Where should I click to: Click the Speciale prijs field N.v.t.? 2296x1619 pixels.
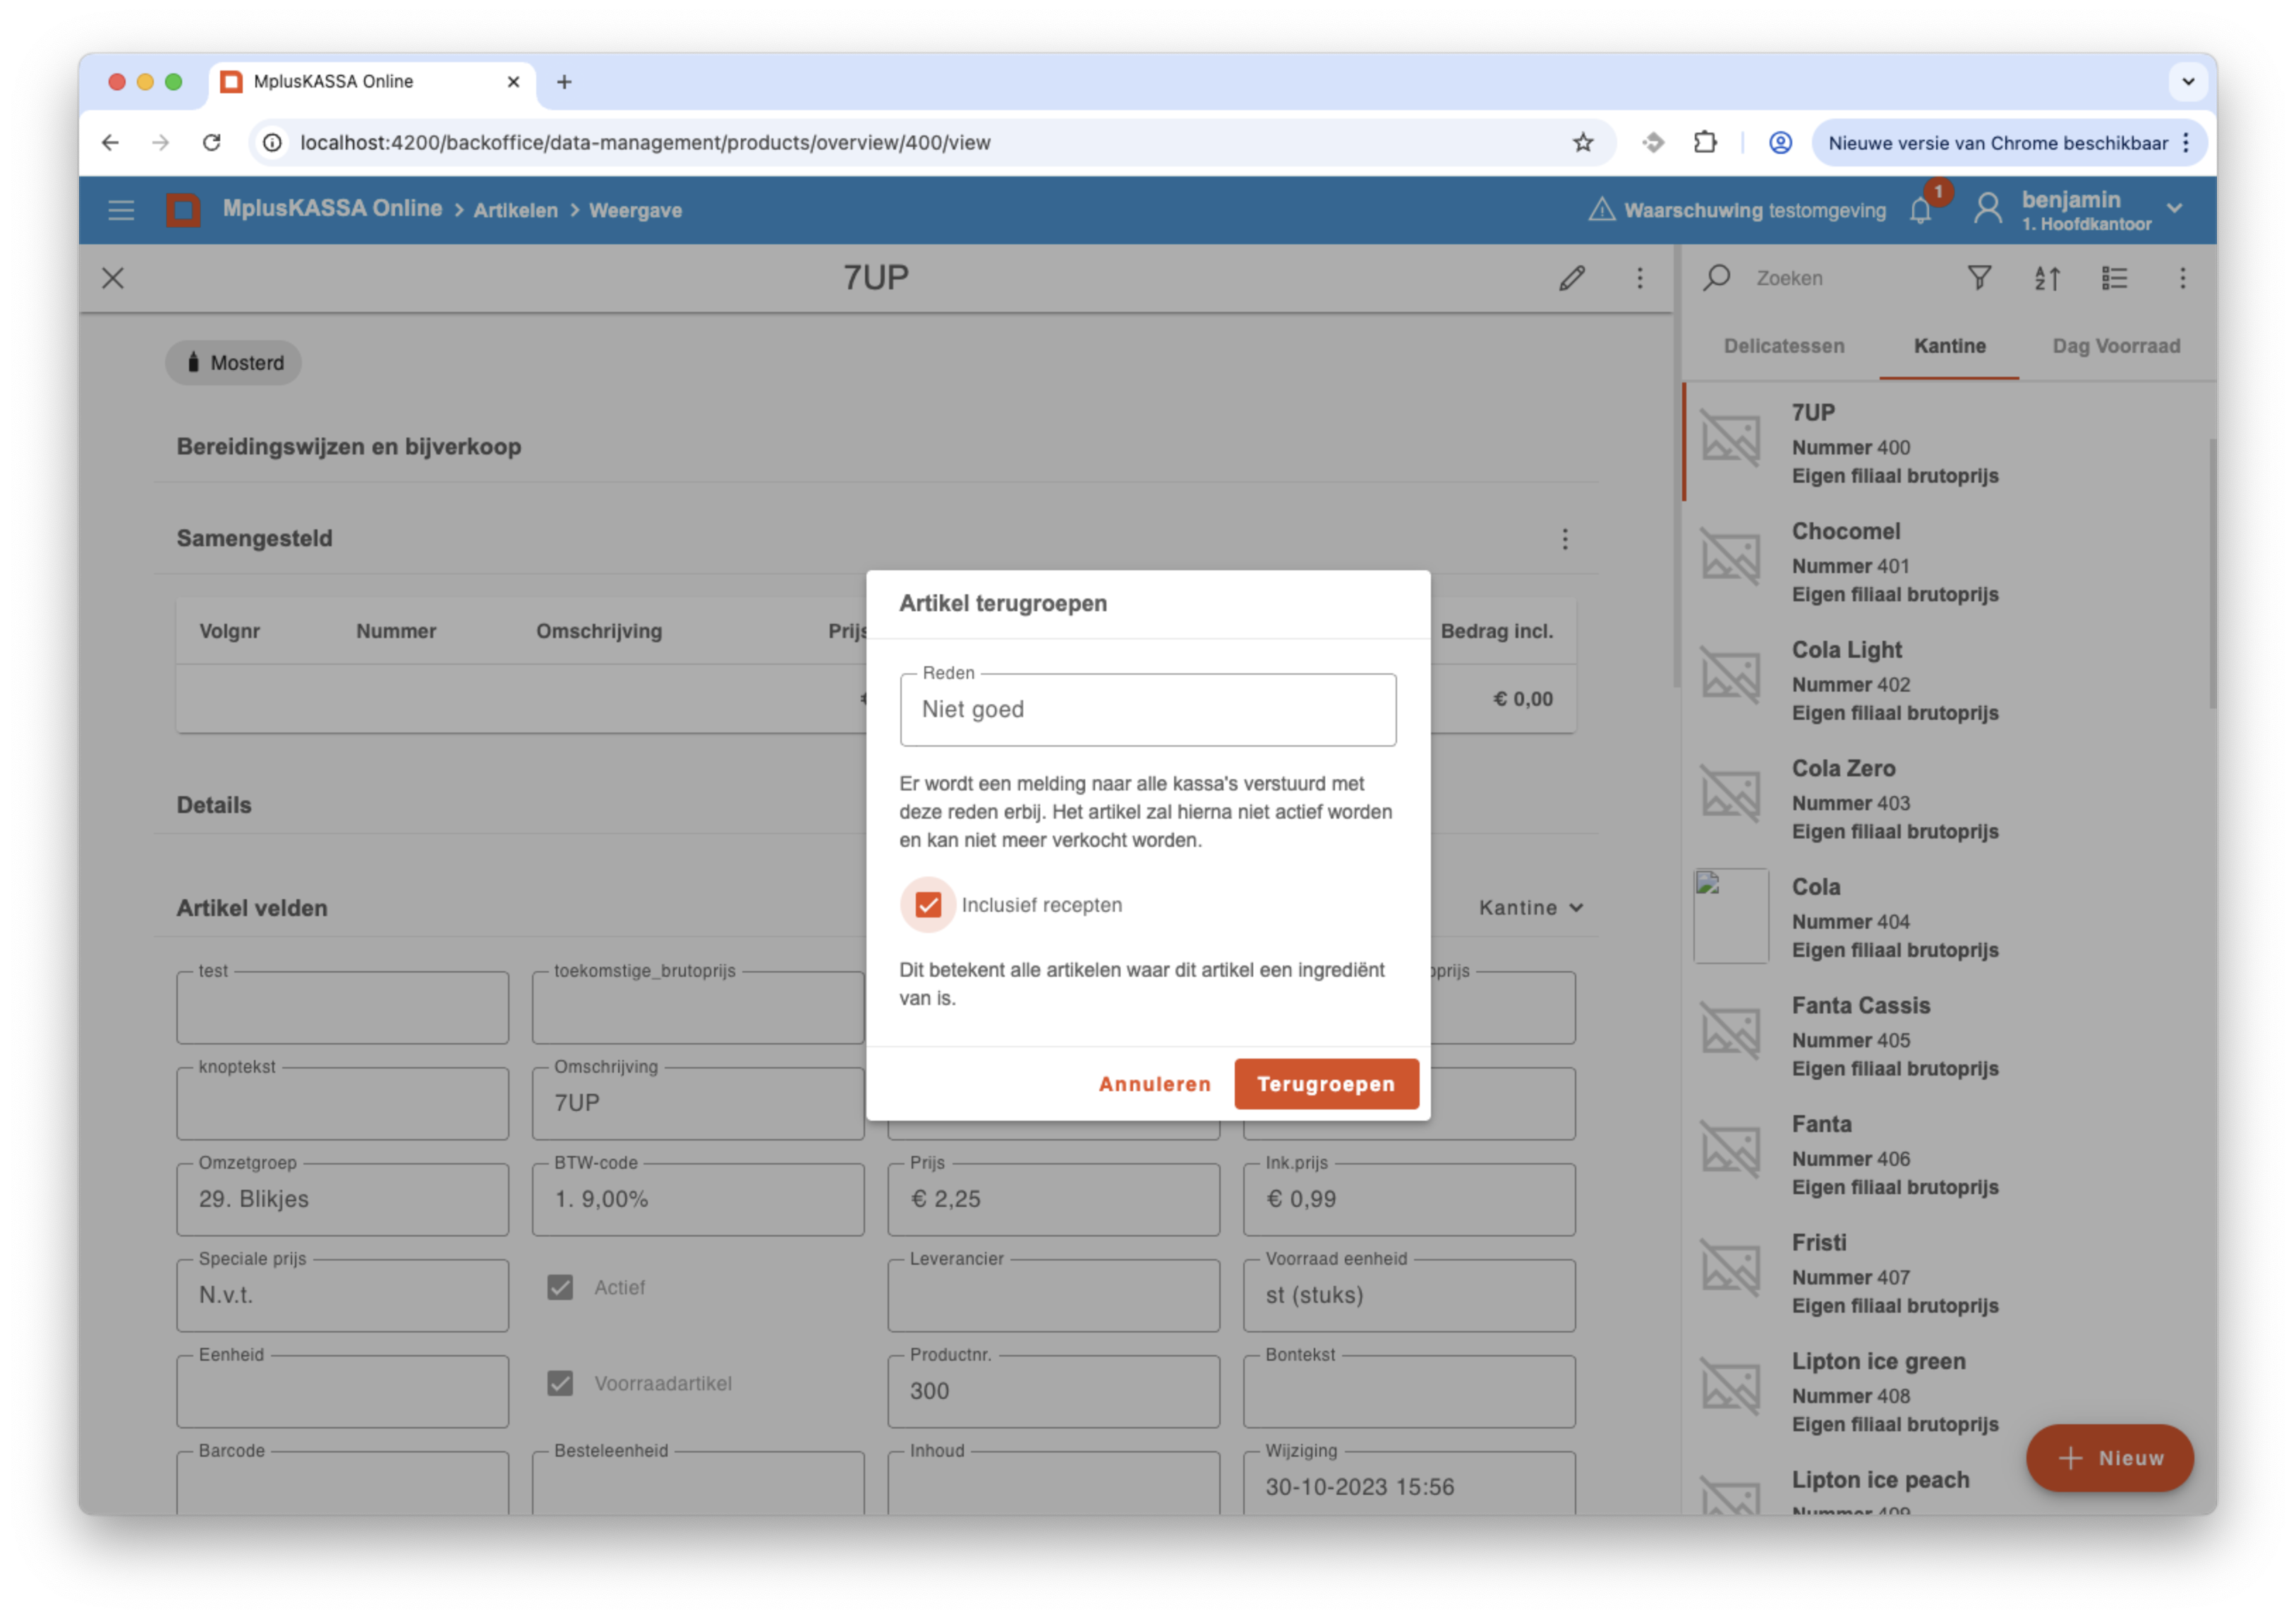(x=342, y=1295)
